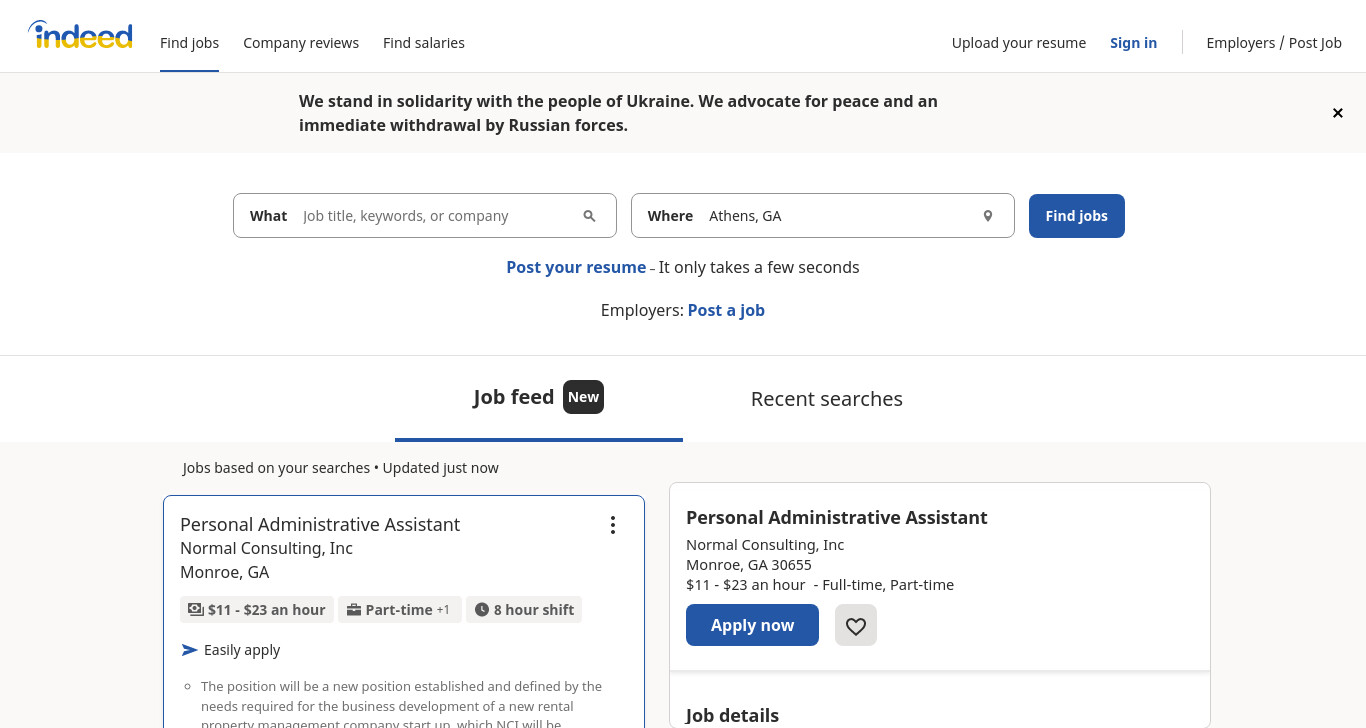Select the Job feed tab
The height and width of the screenshot is (728, 1366).
[x=539, y=398]
